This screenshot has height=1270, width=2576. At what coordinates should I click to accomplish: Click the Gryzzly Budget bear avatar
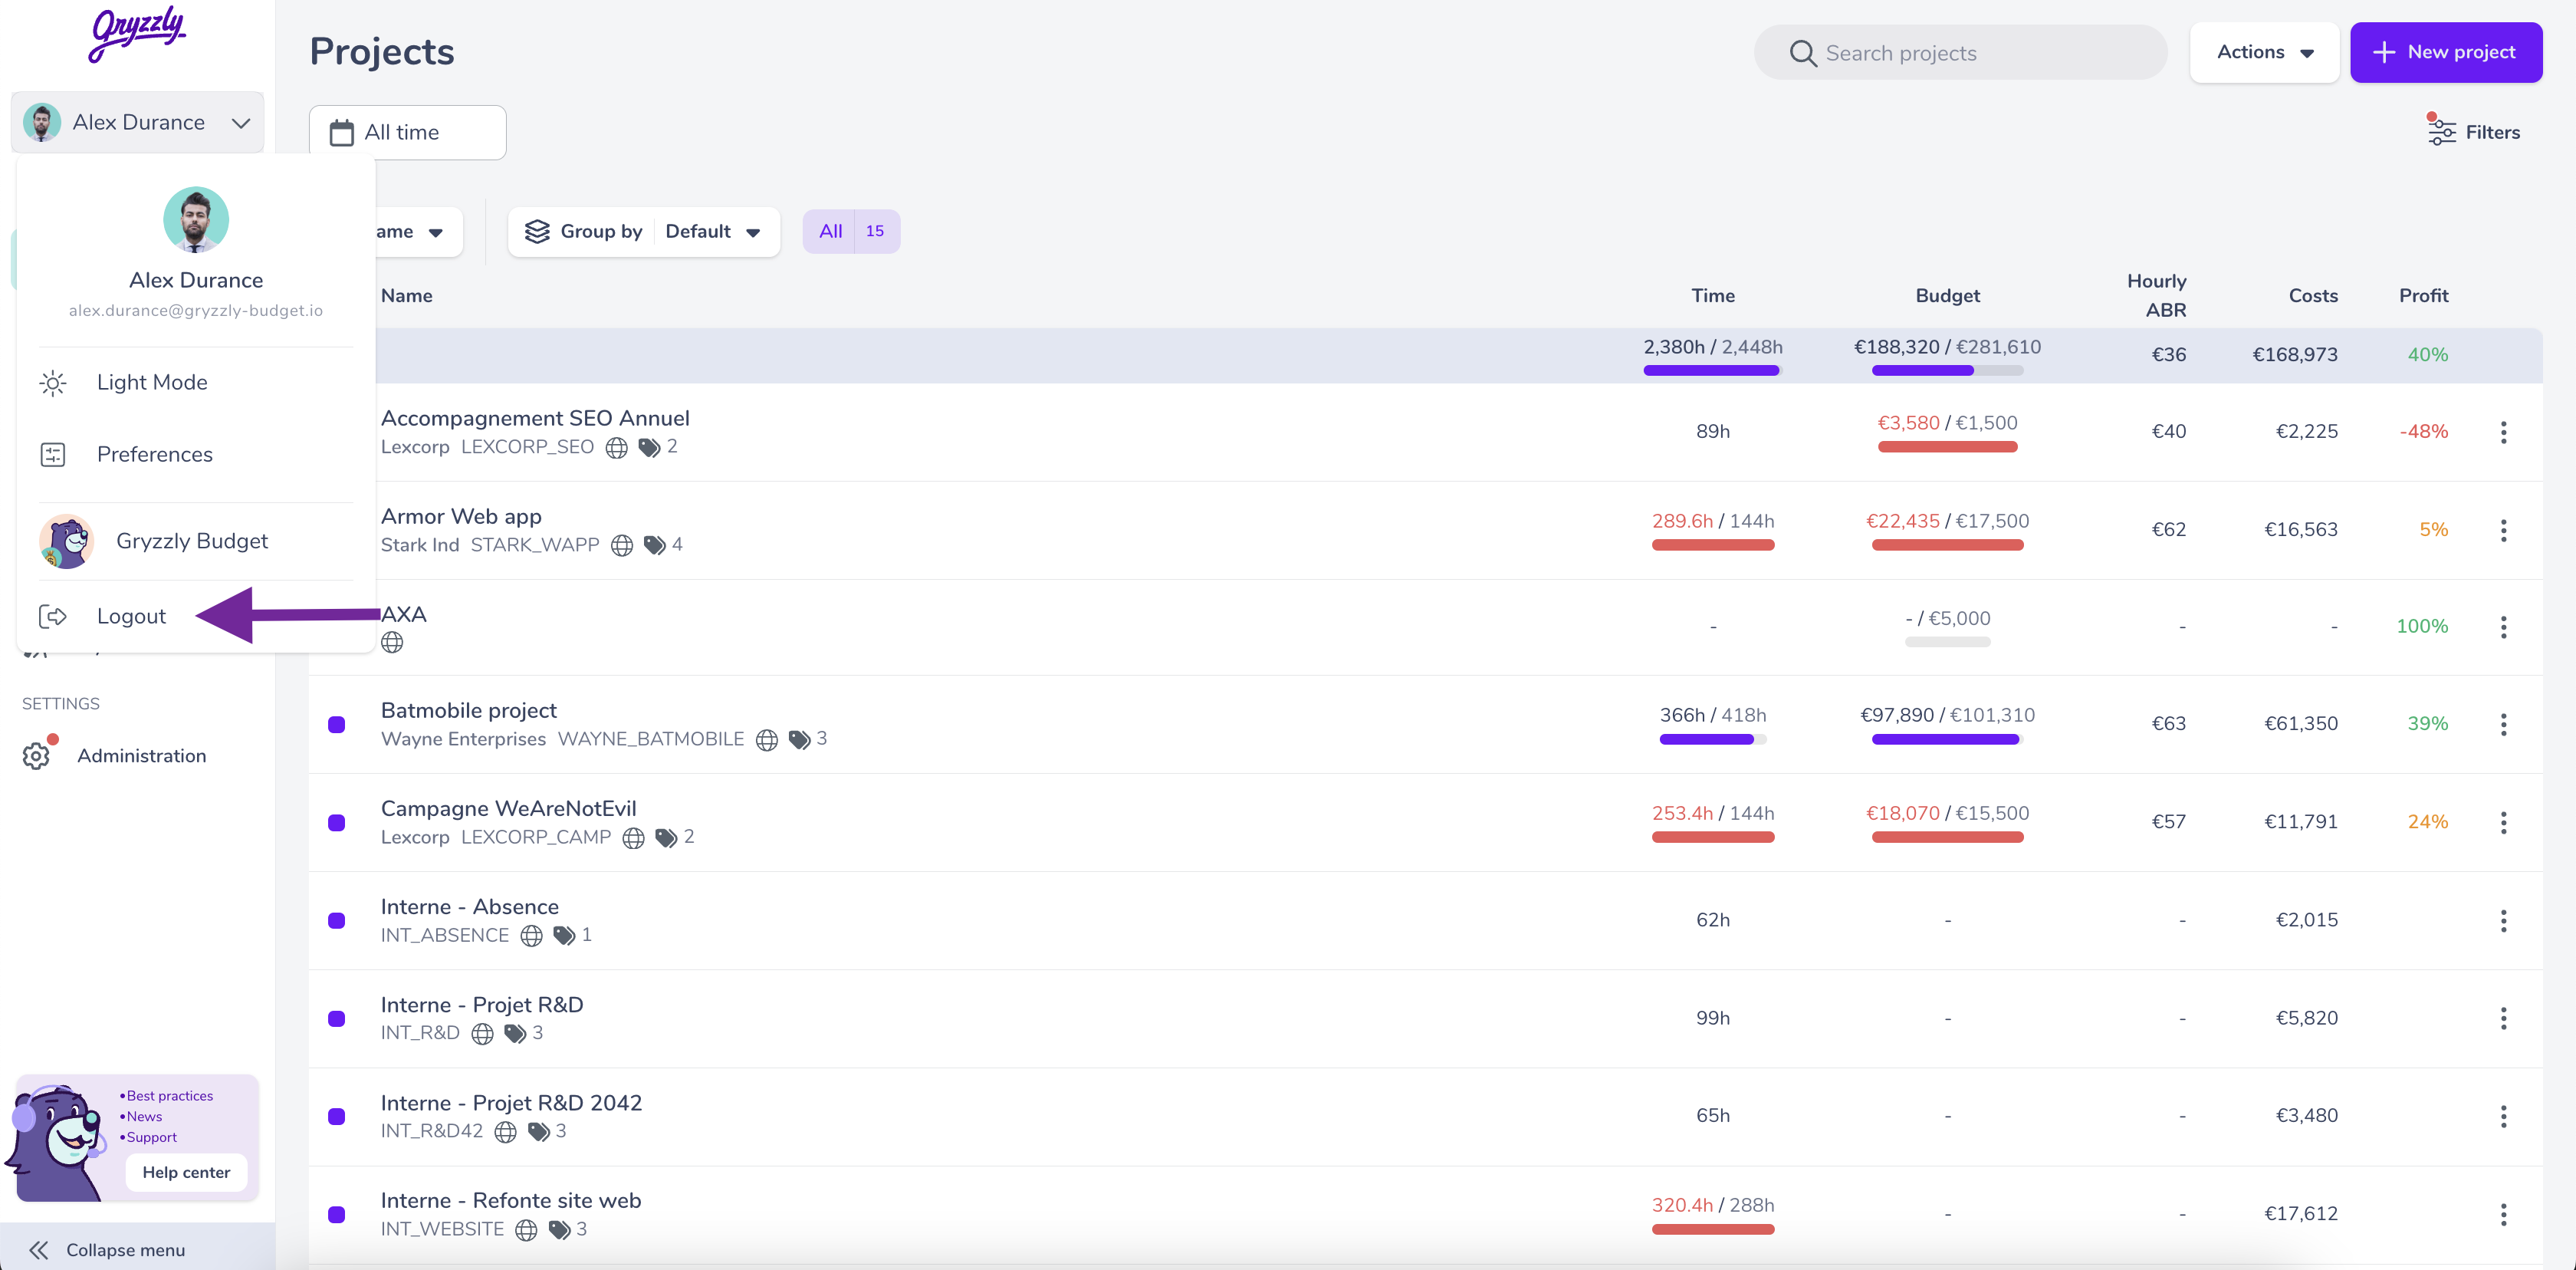[66, 541]
